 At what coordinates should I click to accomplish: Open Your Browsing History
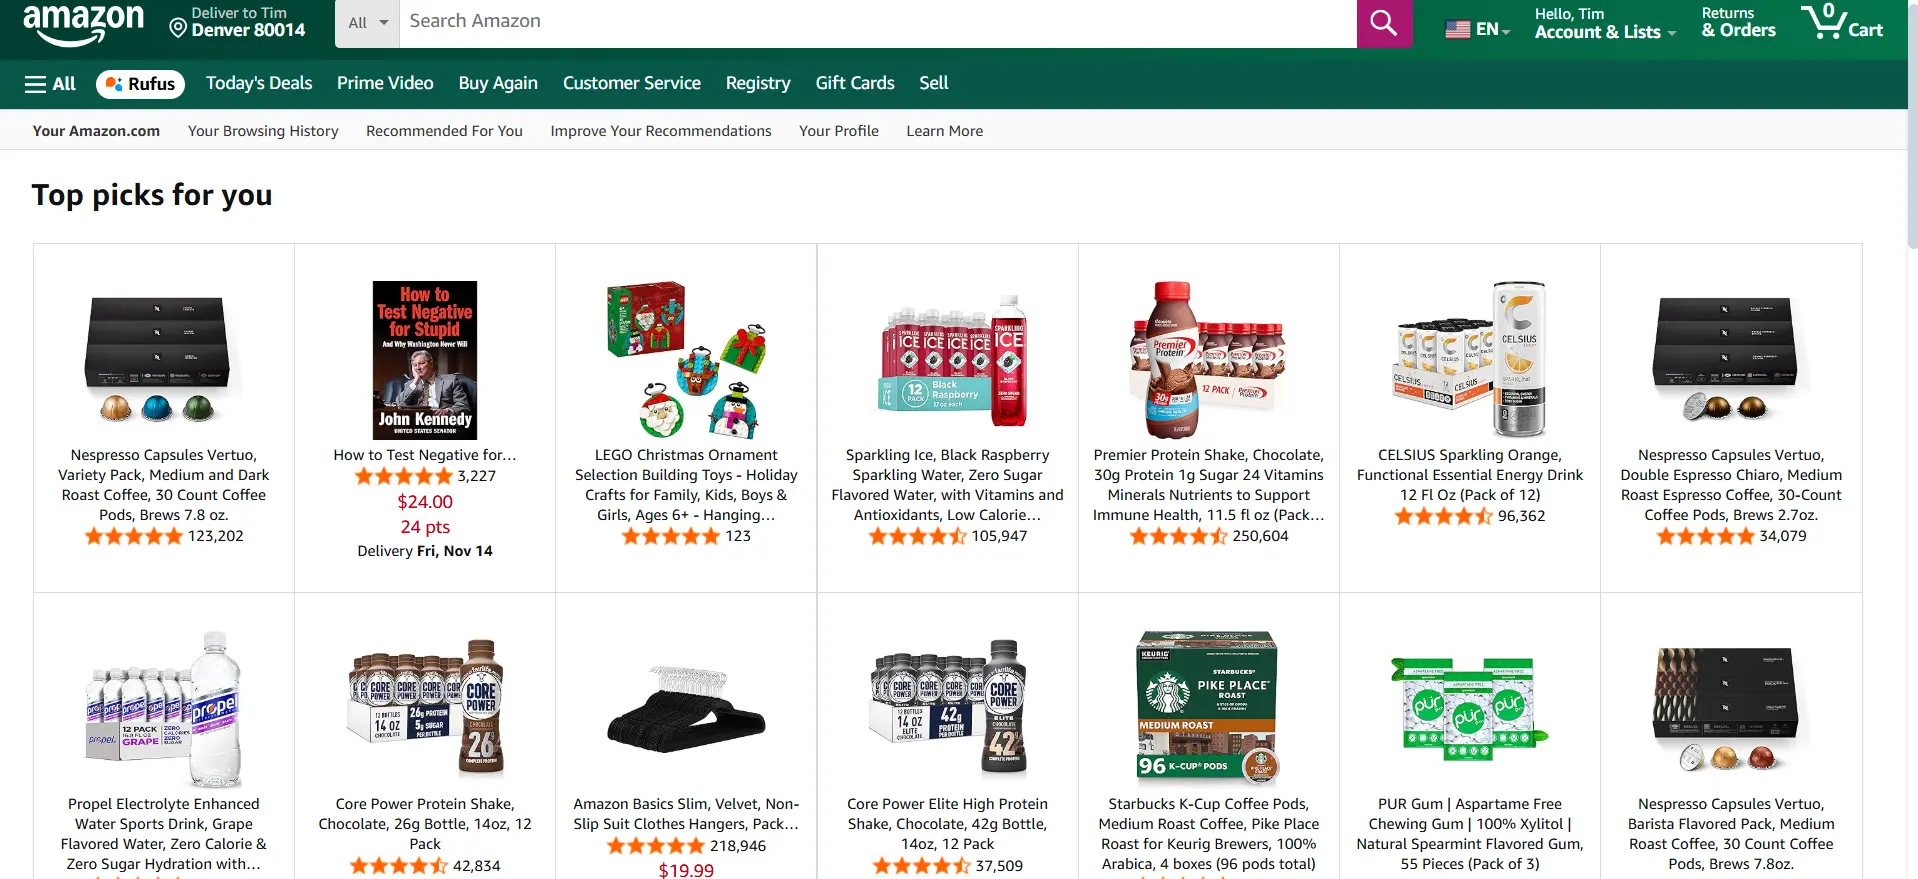(262, 130)
